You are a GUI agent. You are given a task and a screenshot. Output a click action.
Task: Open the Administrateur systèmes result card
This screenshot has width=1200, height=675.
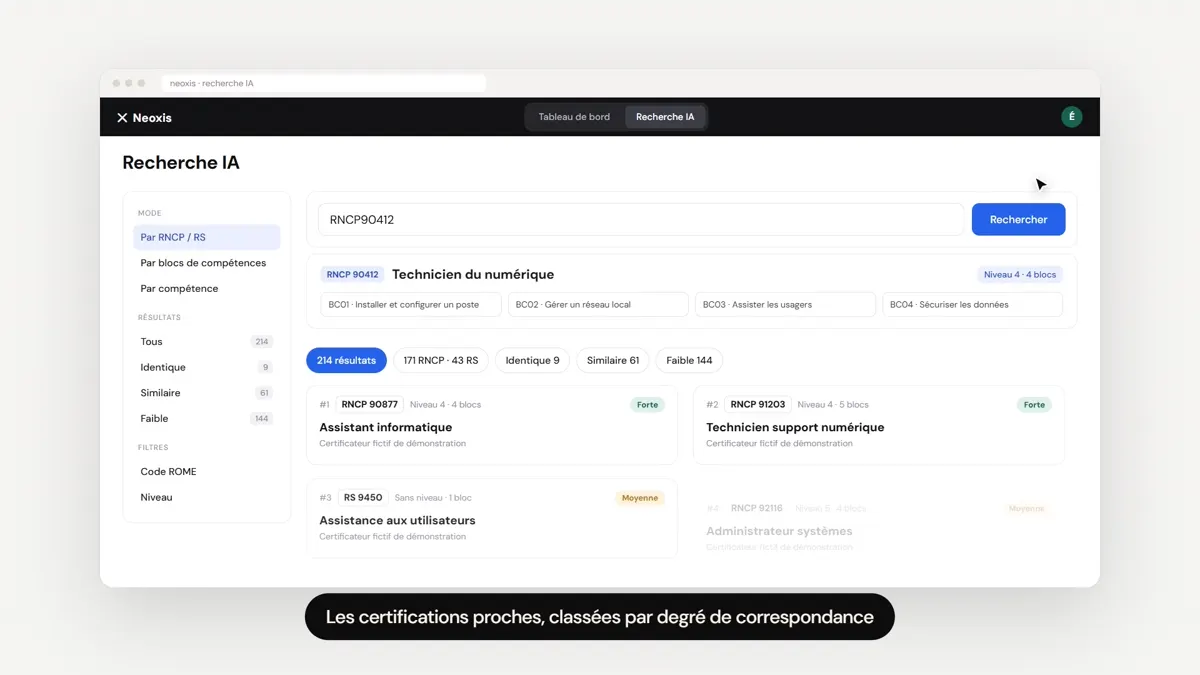[879, 526]
